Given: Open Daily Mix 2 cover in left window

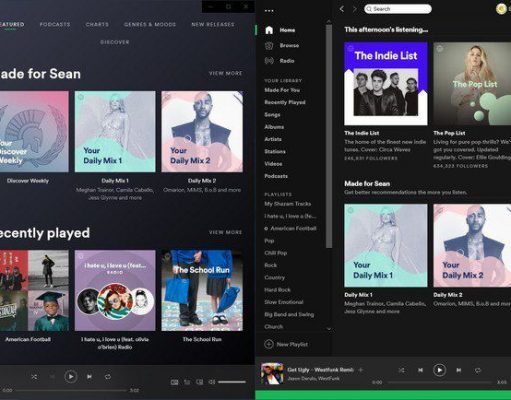Looking at the screenshot, I should point(202,132).
